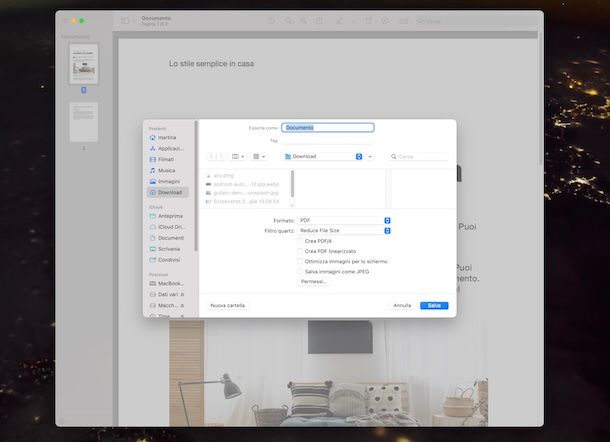Show the Markup toolbar in Preview
Image resolution: width=610 pixels, height=442 pixels.
coord(385,21)
